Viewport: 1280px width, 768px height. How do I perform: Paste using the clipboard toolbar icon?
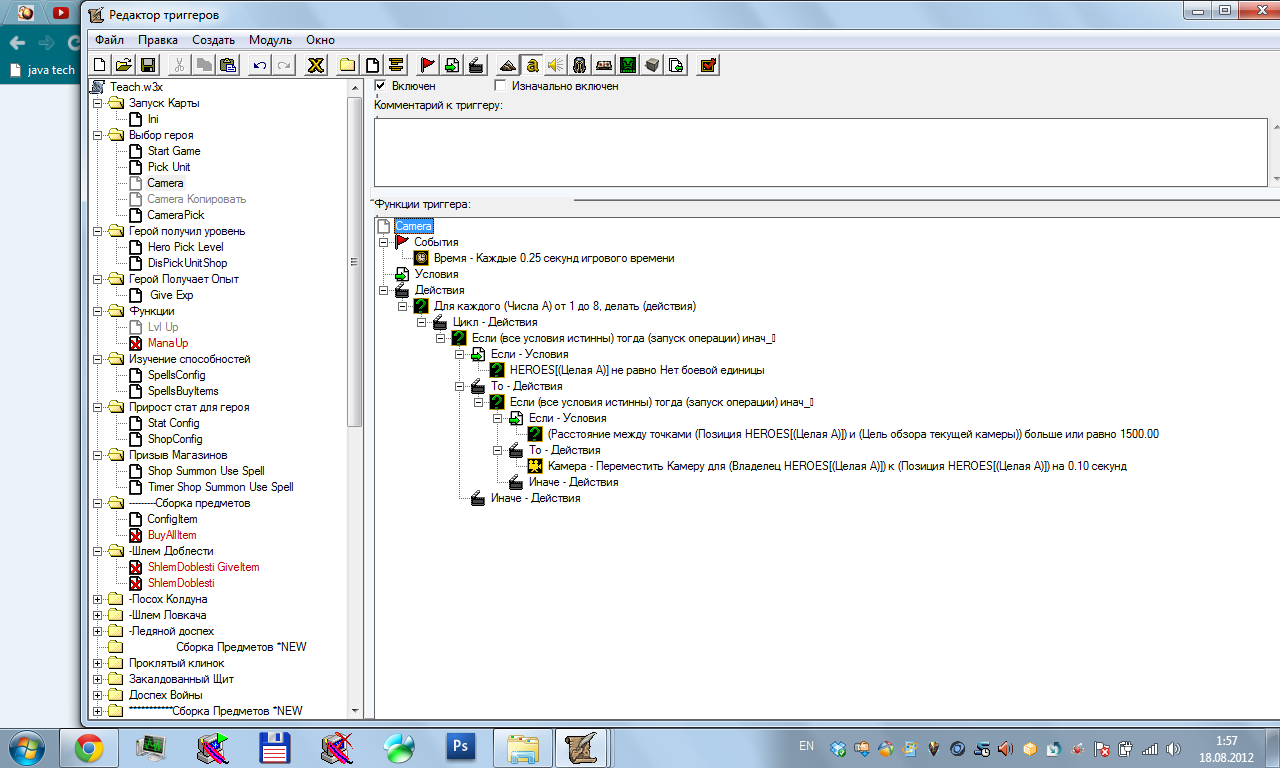[x=228, y=65]
